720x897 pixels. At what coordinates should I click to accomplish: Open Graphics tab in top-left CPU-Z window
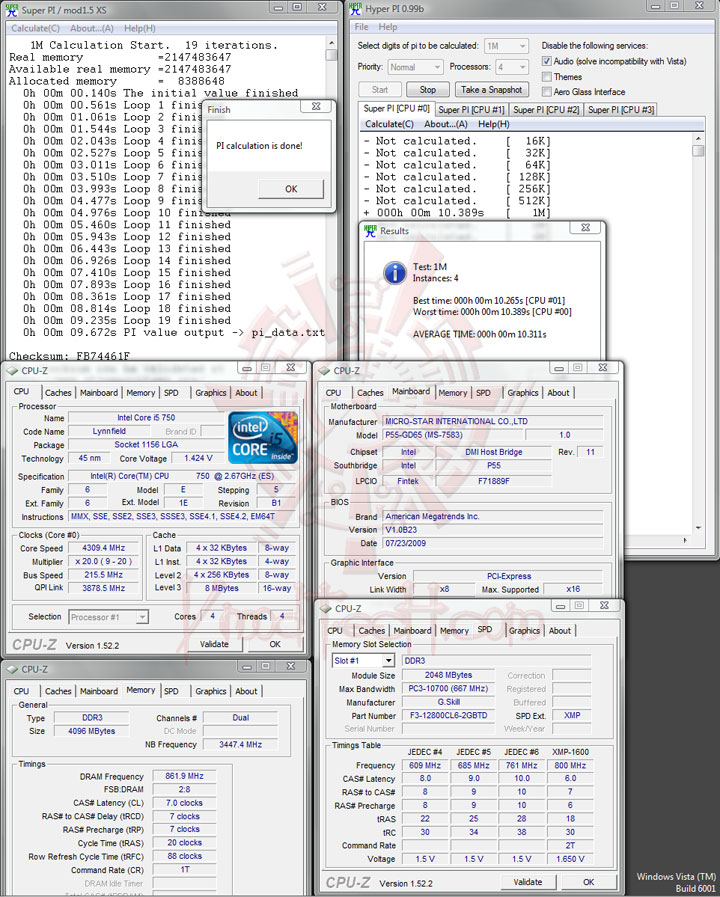211,392
